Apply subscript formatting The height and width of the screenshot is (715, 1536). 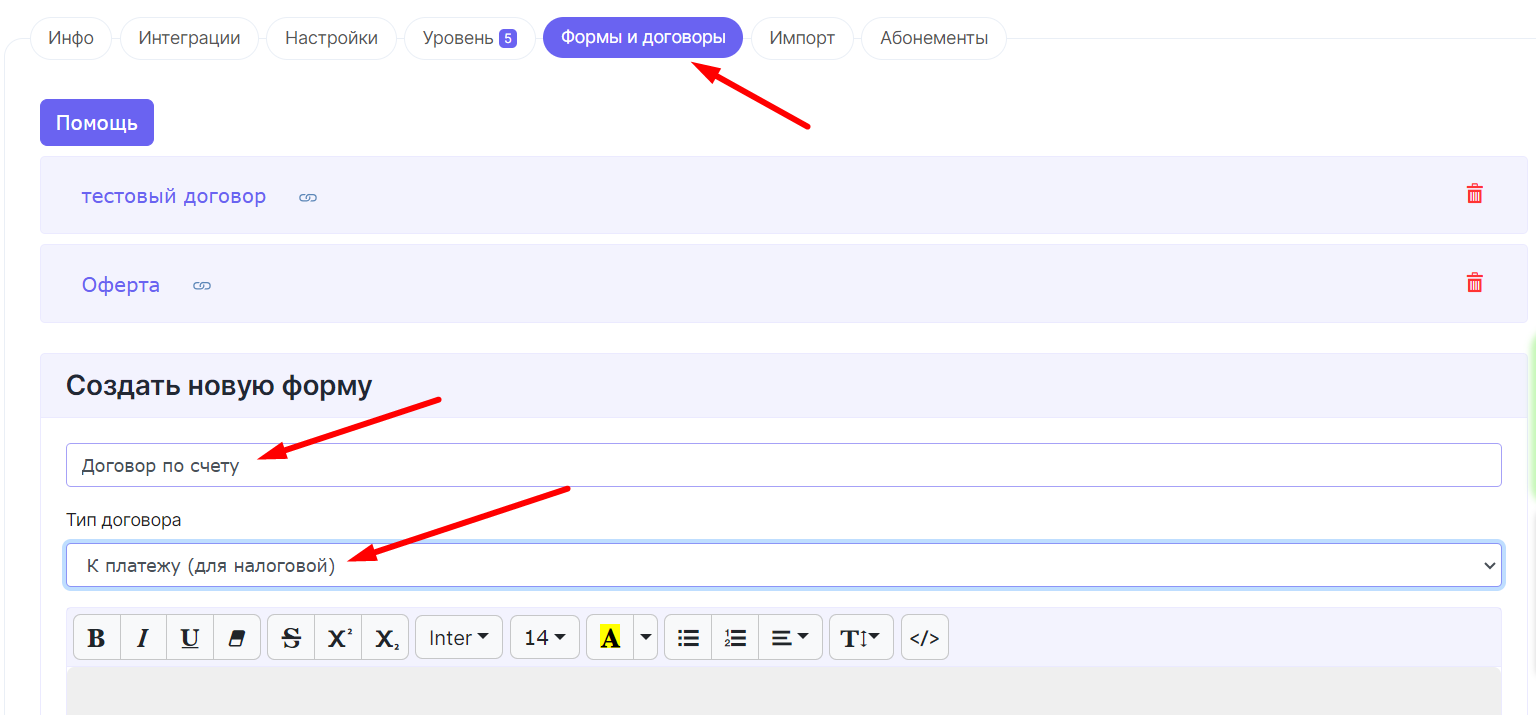385,637
